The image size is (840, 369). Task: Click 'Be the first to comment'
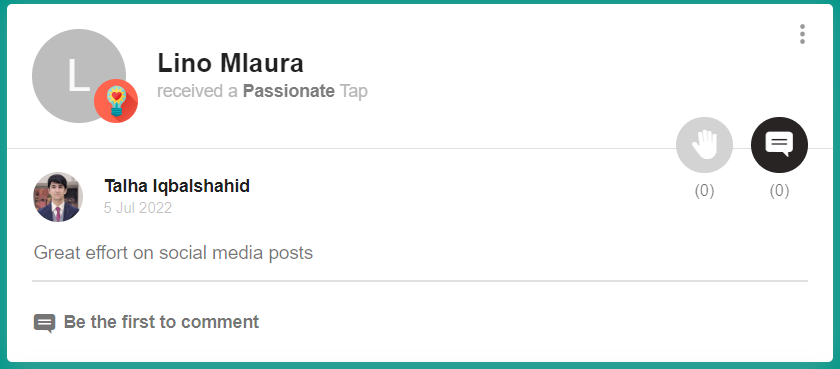click(x=161, y=322)
